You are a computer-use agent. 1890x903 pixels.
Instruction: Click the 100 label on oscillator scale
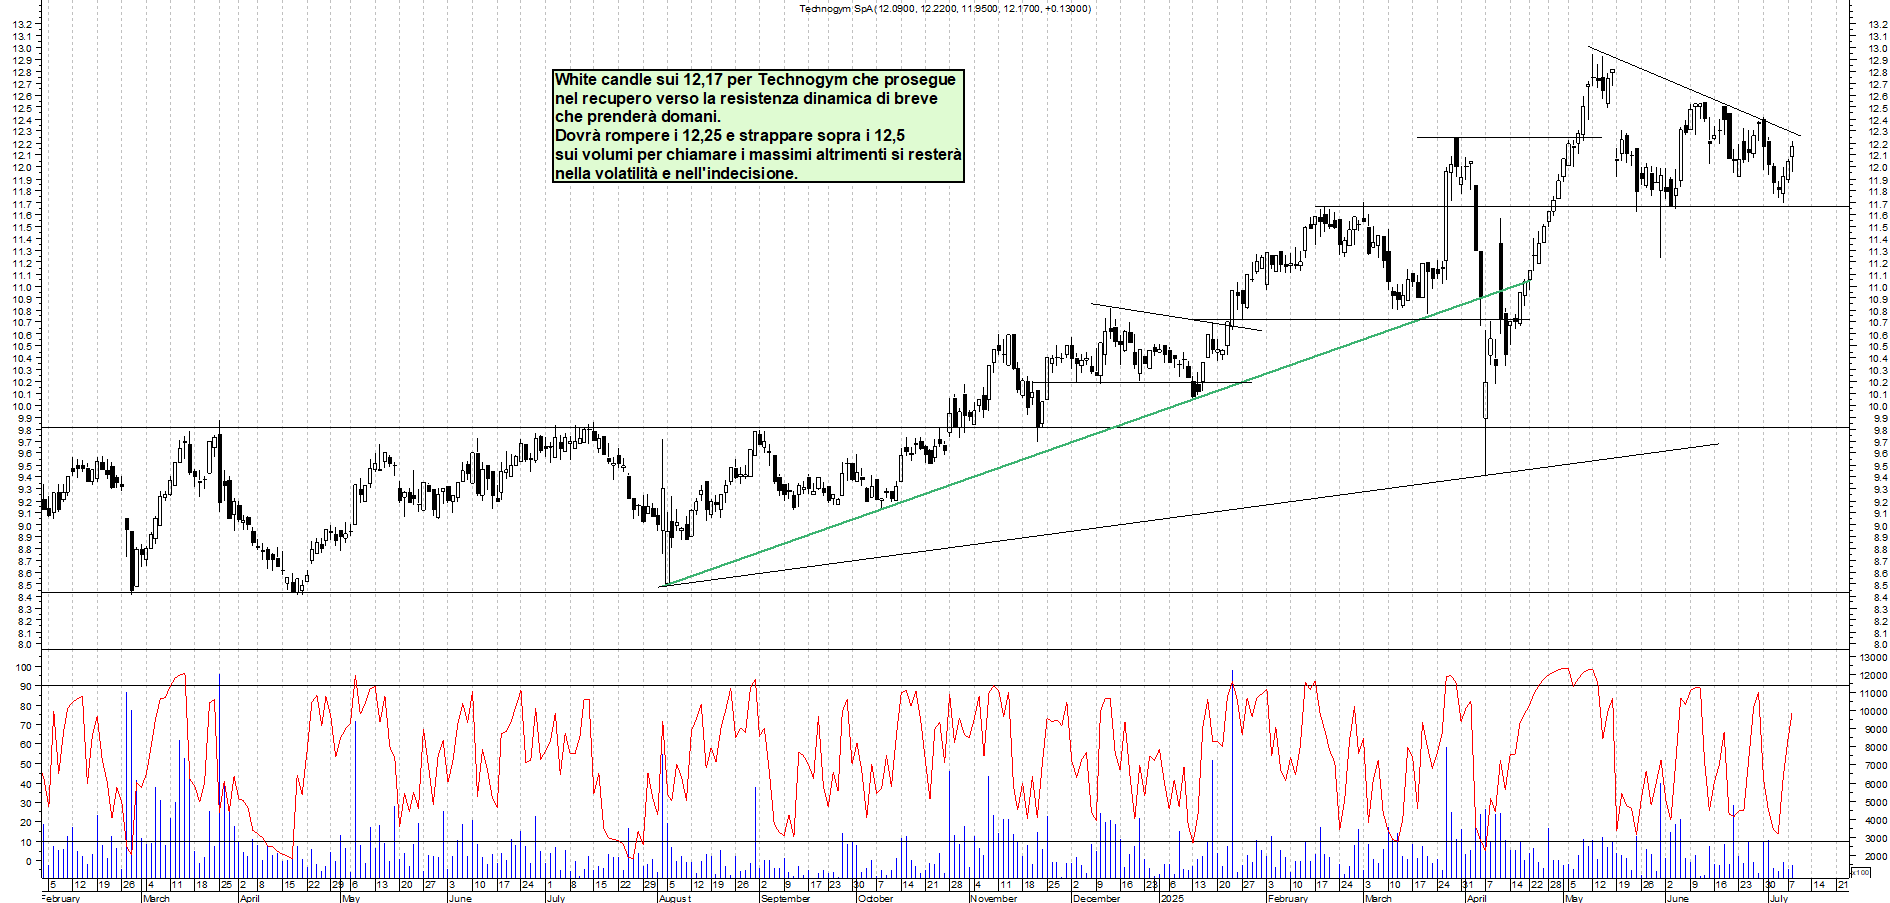tap(23, 667)
